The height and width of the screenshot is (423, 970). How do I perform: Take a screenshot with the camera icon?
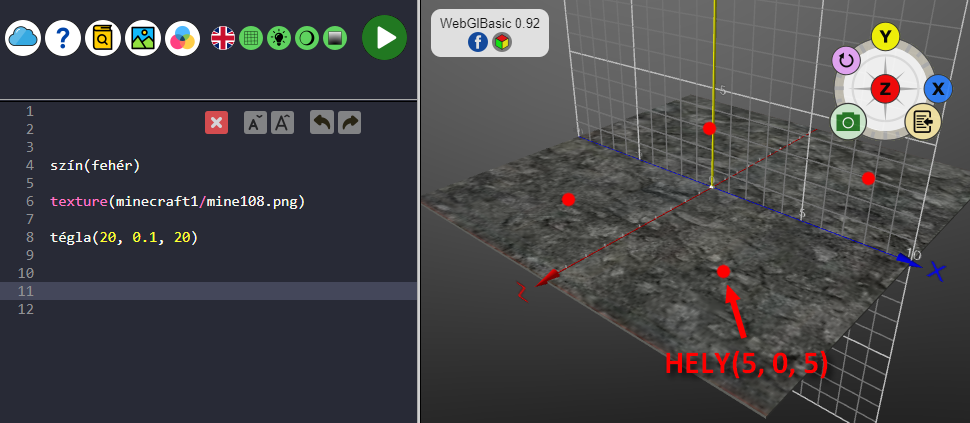tap(848, 122)
